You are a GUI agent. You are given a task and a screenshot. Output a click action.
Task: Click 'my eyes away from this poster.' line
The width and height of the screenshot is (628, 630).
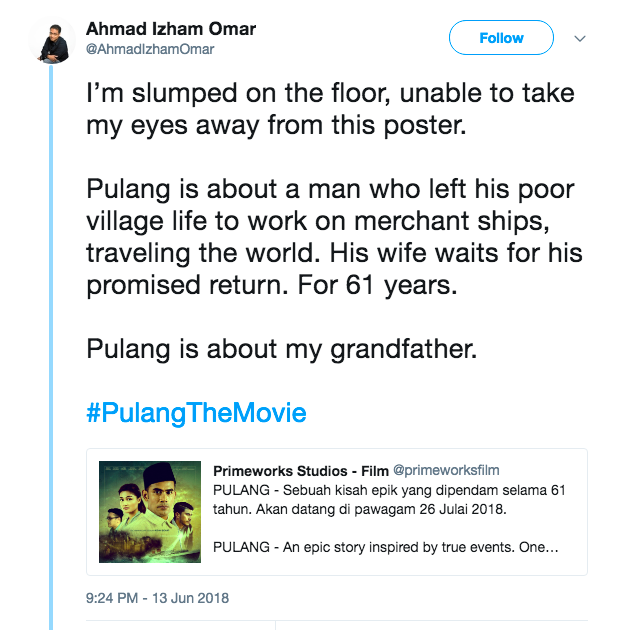coord(276,125)
